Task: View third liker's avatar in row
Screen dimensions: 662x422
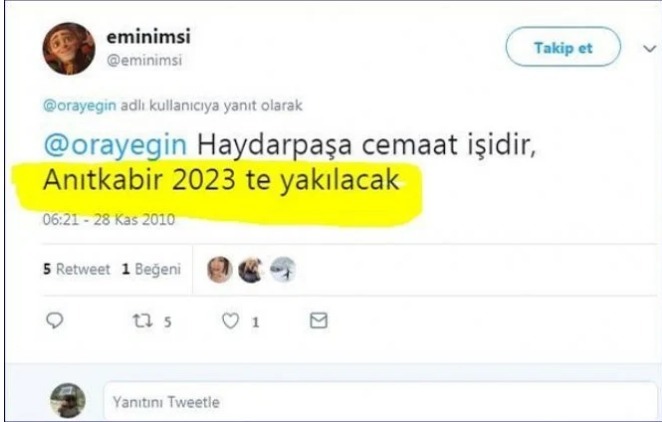Action: pos(282,269)
